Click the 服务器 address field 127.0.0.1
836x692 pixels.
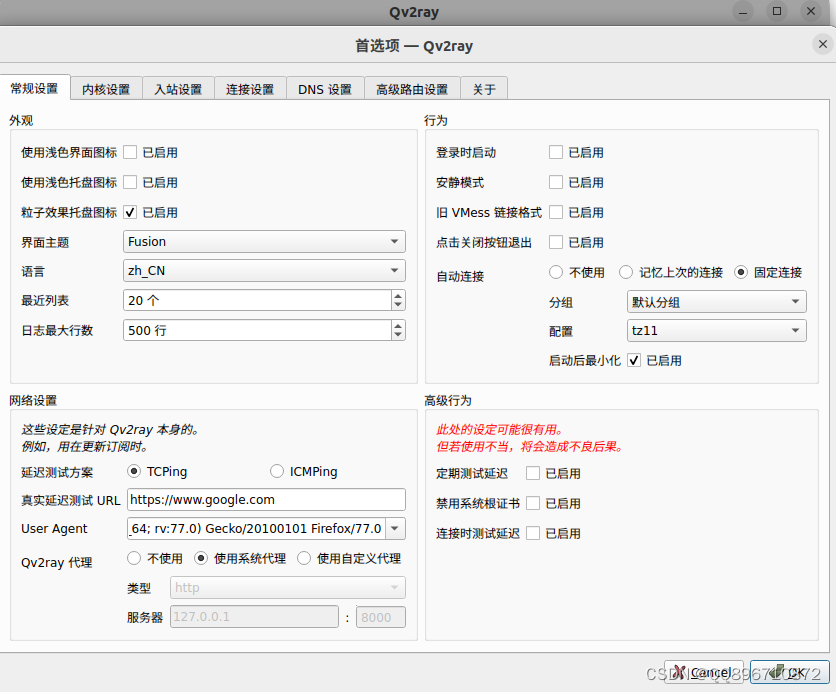tap(254, 617)
